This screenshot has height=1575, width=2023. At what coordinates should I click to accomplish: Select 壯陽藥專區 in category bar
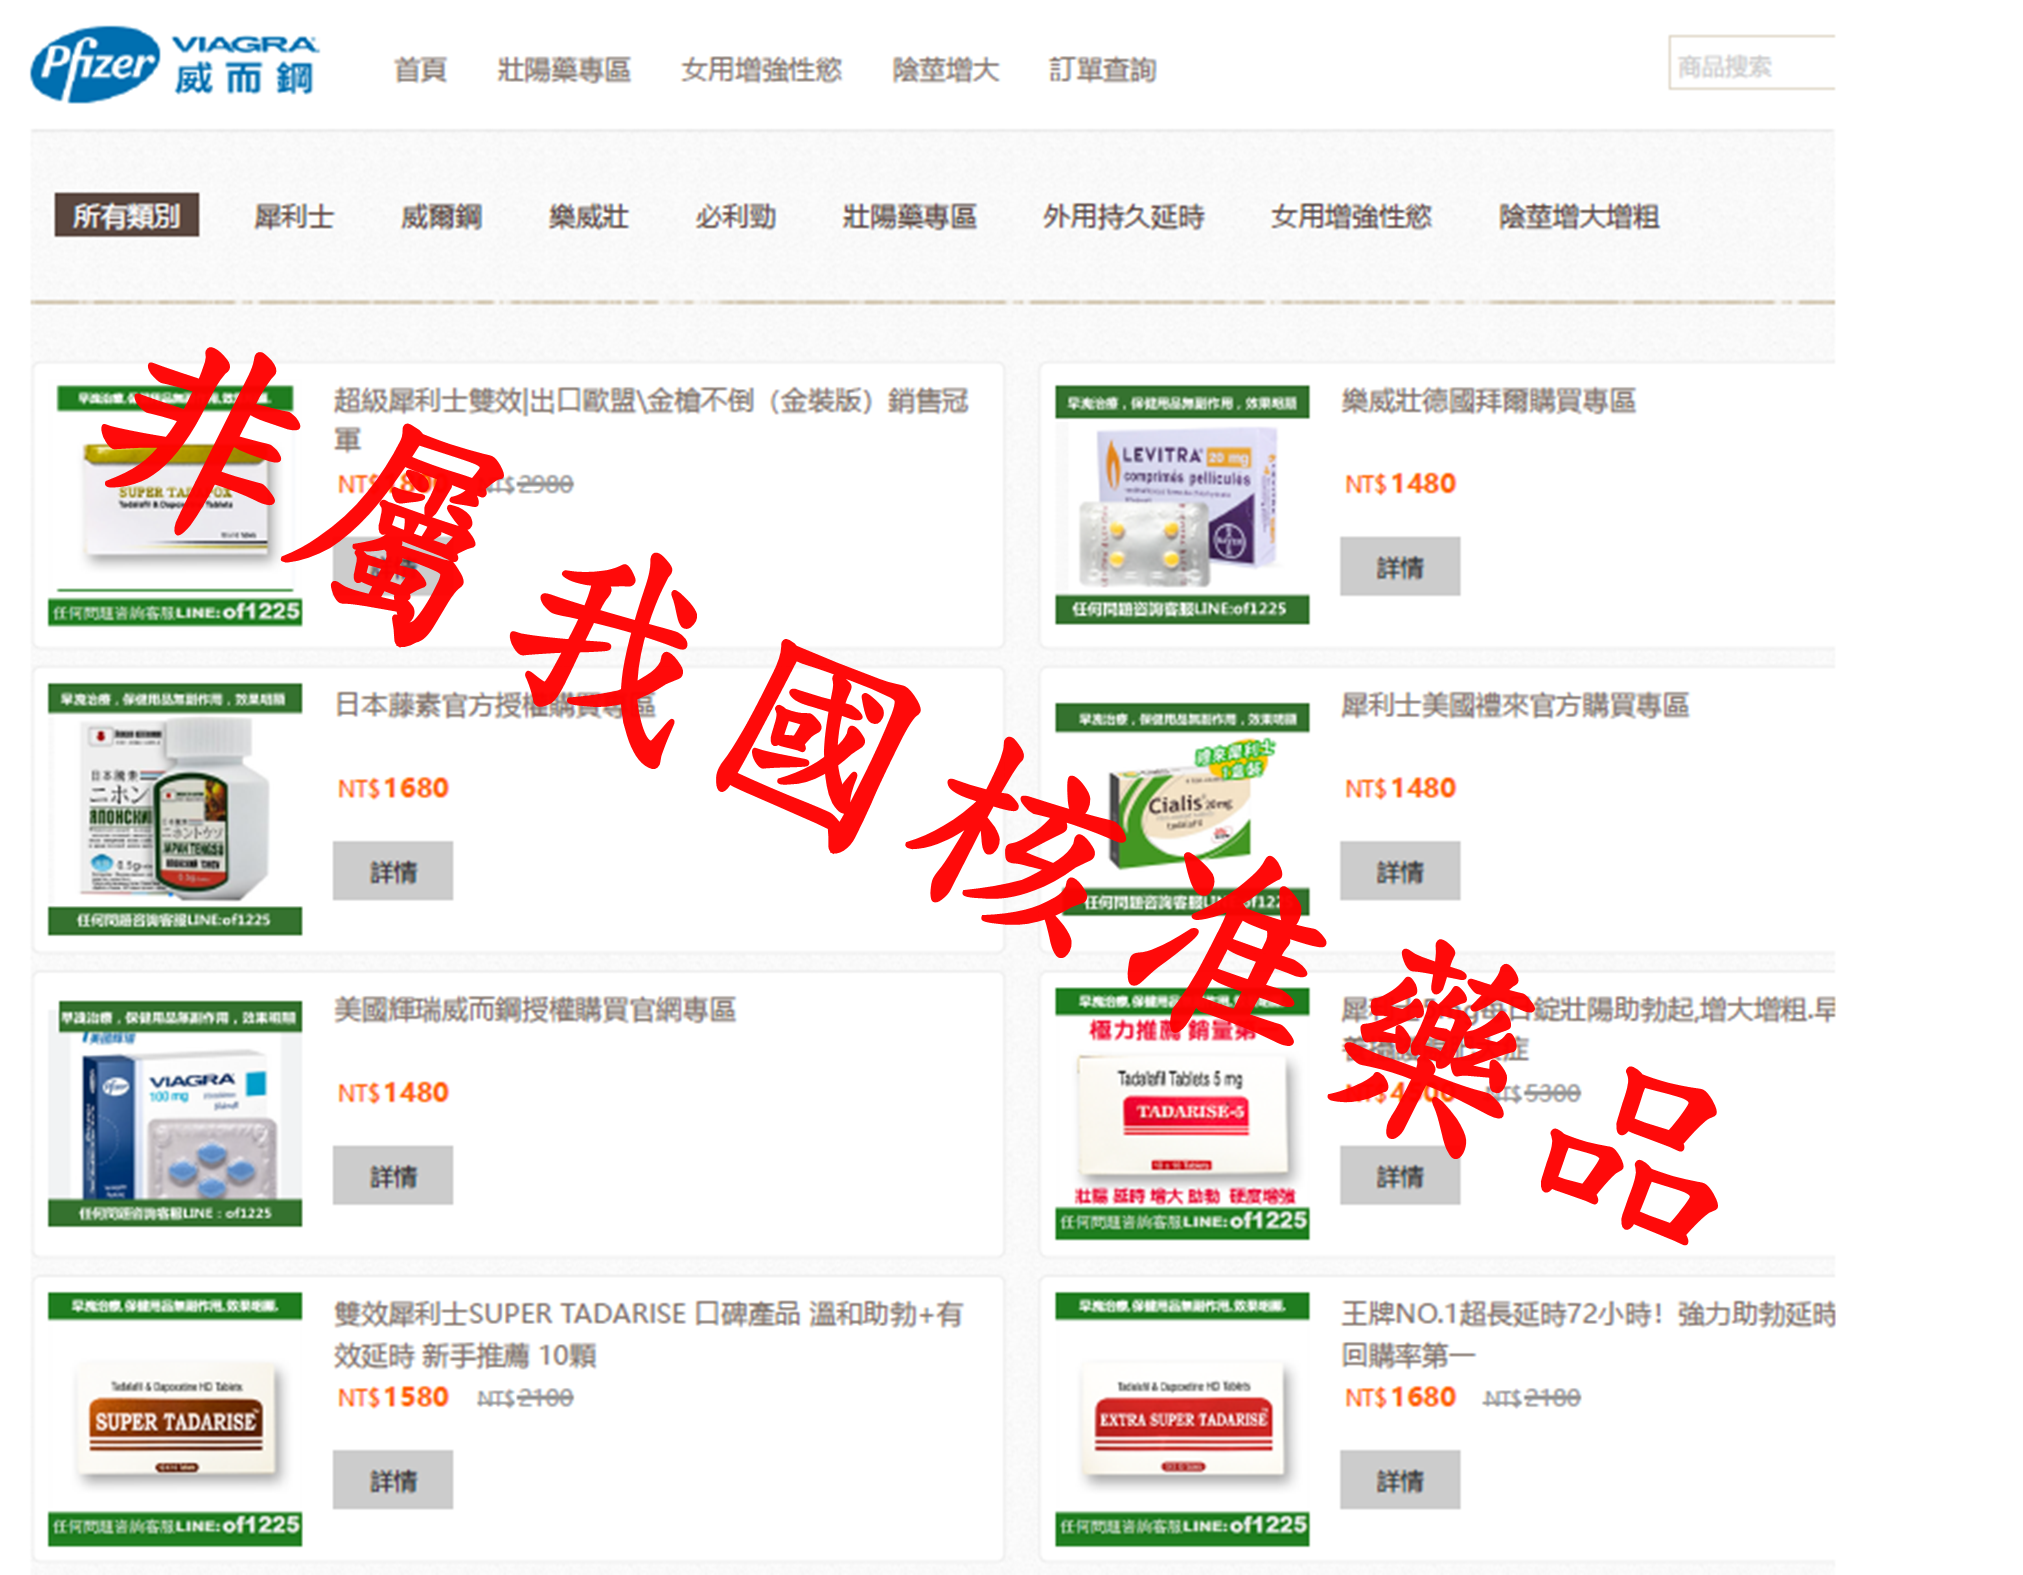909,216
